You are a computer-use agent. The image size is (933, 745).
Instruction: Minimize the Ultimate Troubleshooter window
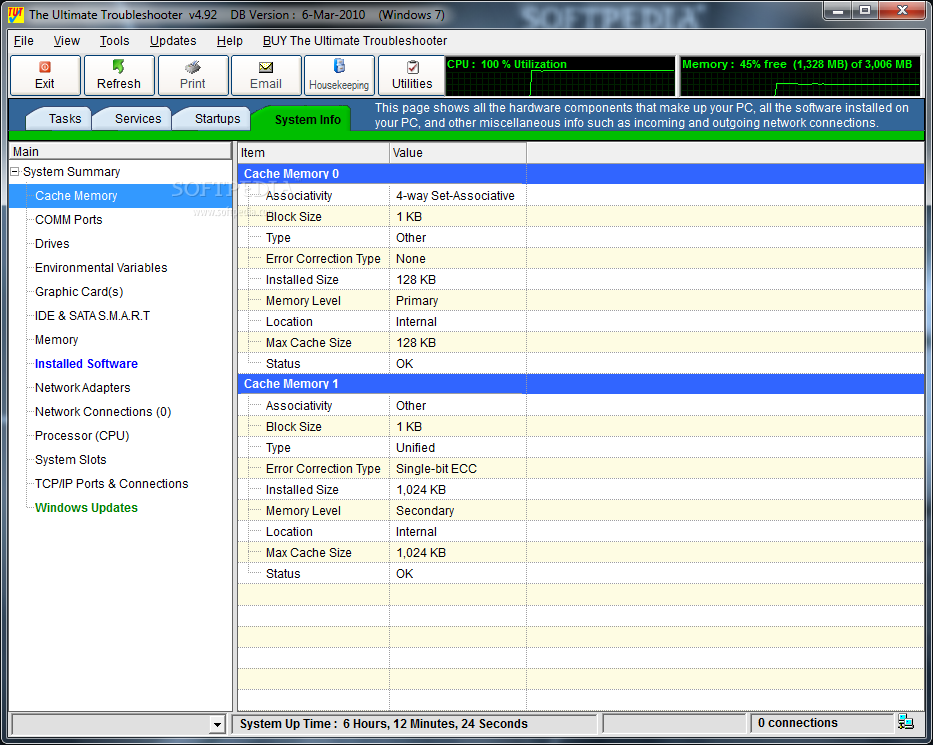click(x=838, y=11)
